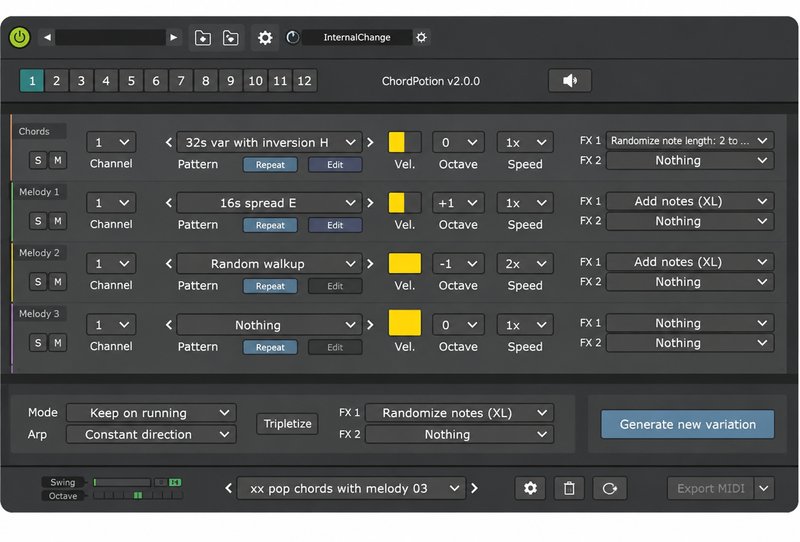Open the Arp dropdown Constant direction
800x542 pixels.
click(x=151, y=435)
